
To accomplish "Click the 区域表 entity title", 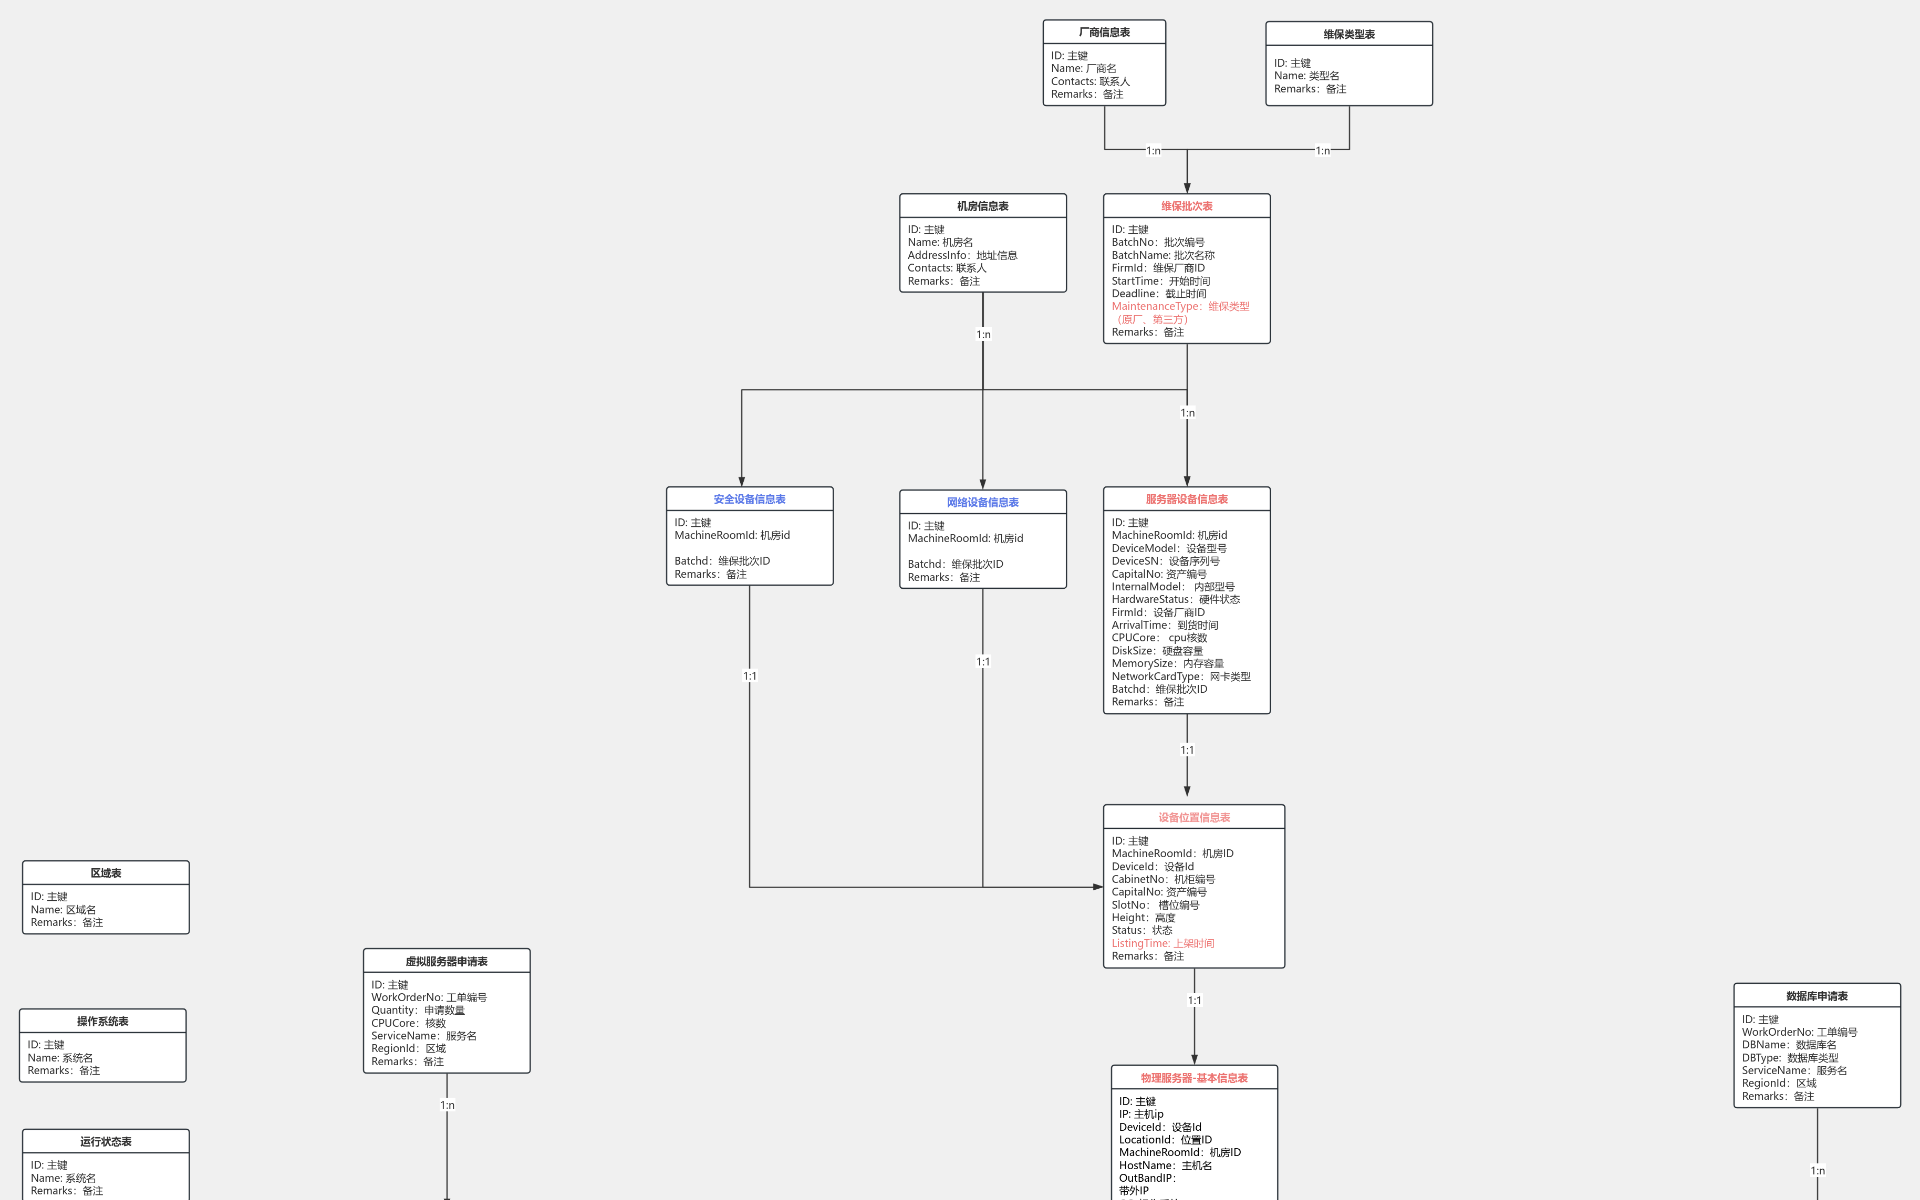I will [105, 873].
